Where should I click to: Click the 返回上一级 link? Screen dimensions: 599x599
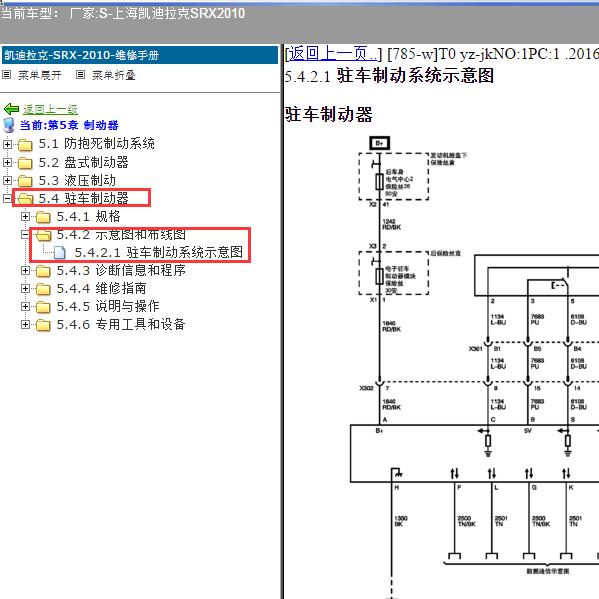pos(50,109)
